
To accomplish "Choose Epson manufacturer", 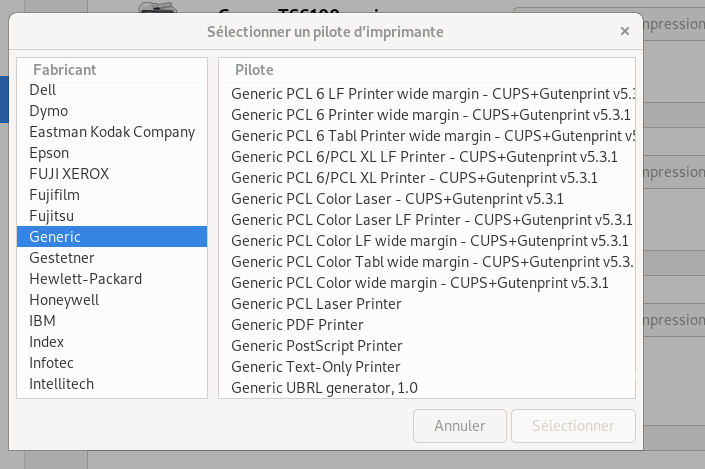I will pyautogui.click(x=112, y=153).
